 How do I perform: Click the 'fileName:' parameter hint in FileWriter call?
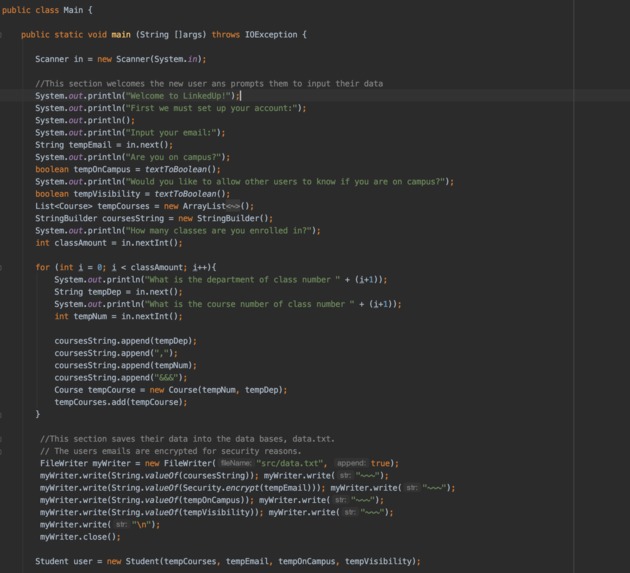(236, 463)
